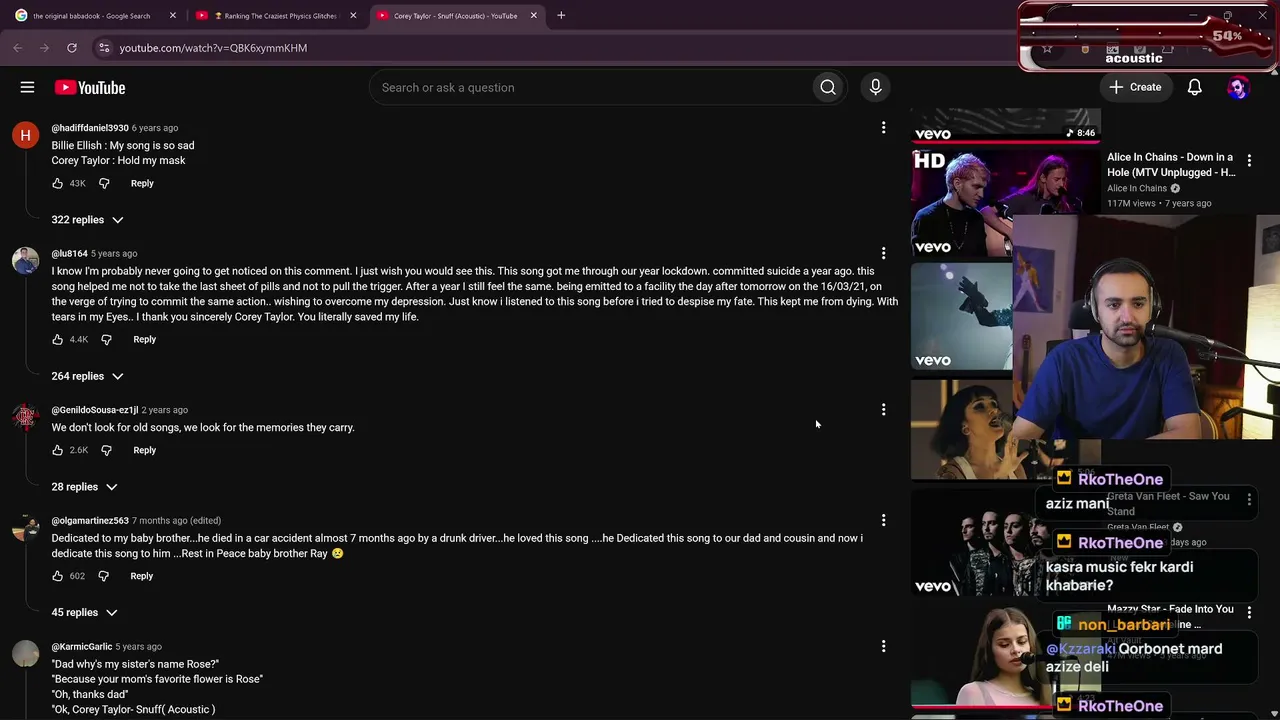Close the Corey Taylor Snuff tab
Viewport: 1280px width, 720px height.
click(x=533, y=15)
